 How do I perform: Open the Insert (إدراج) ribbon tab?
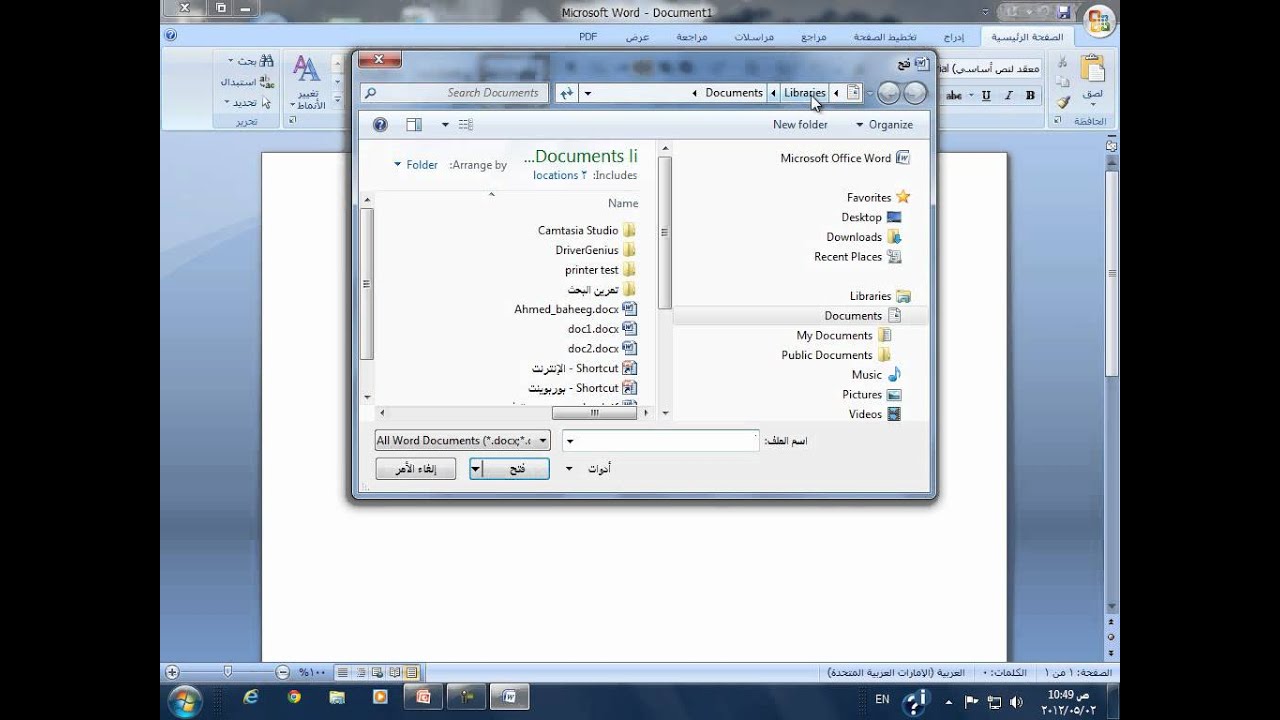click(954, 37)
